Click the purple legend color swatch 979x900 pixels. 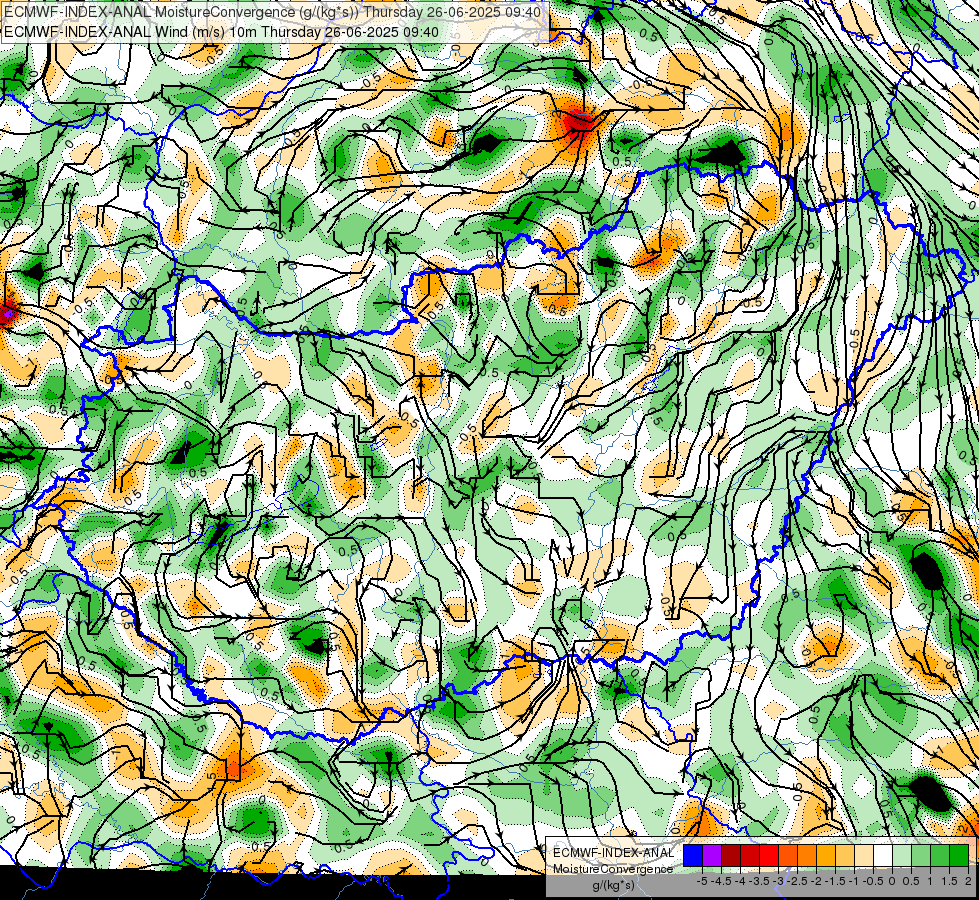point(712,856)
